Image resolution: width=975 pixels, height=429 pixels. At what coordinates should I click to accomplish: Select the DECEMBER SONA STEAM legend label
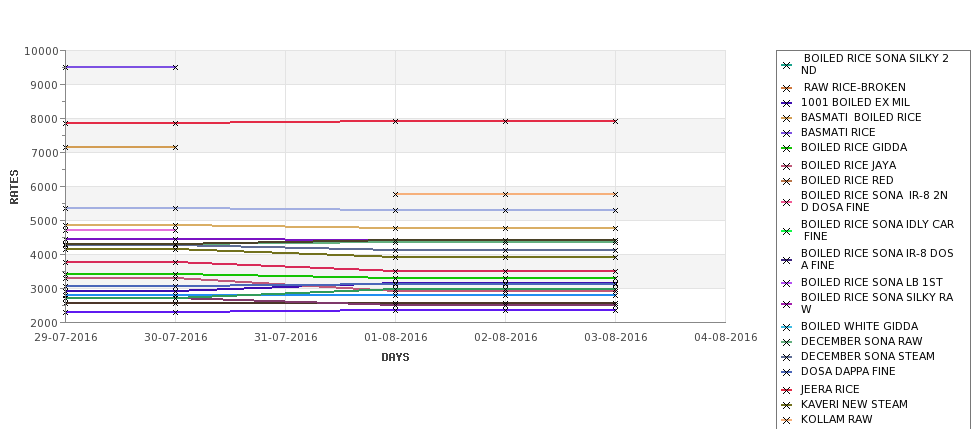tap(867, 356)
